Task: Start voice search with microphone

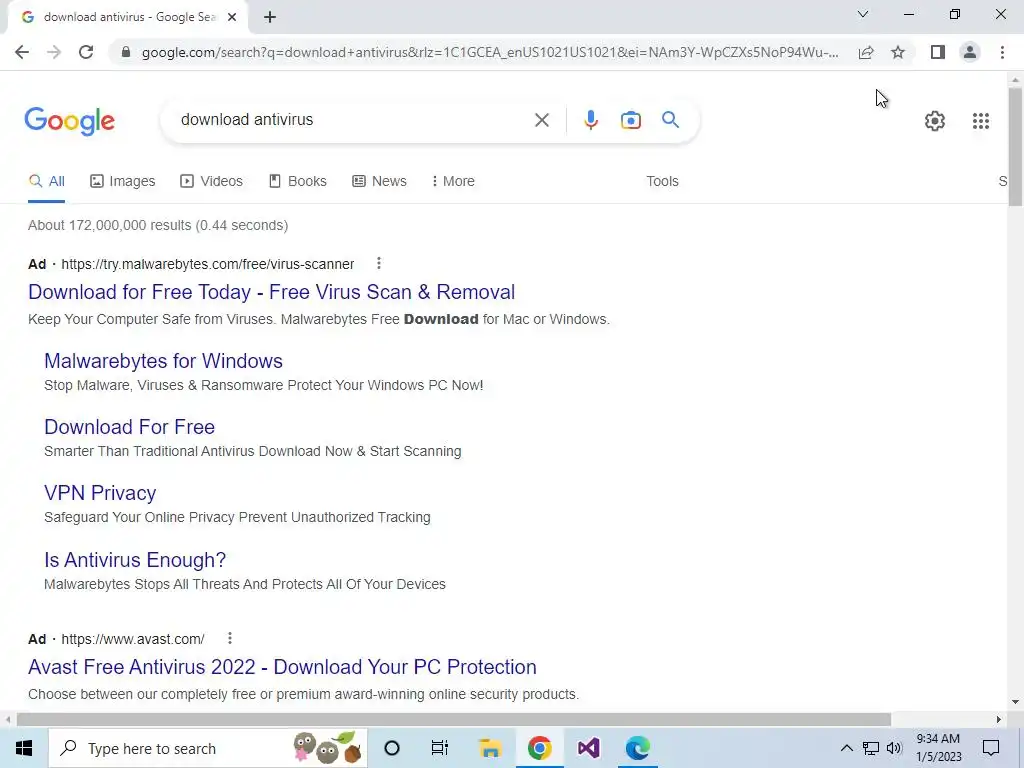Action: tap(590, 120)
